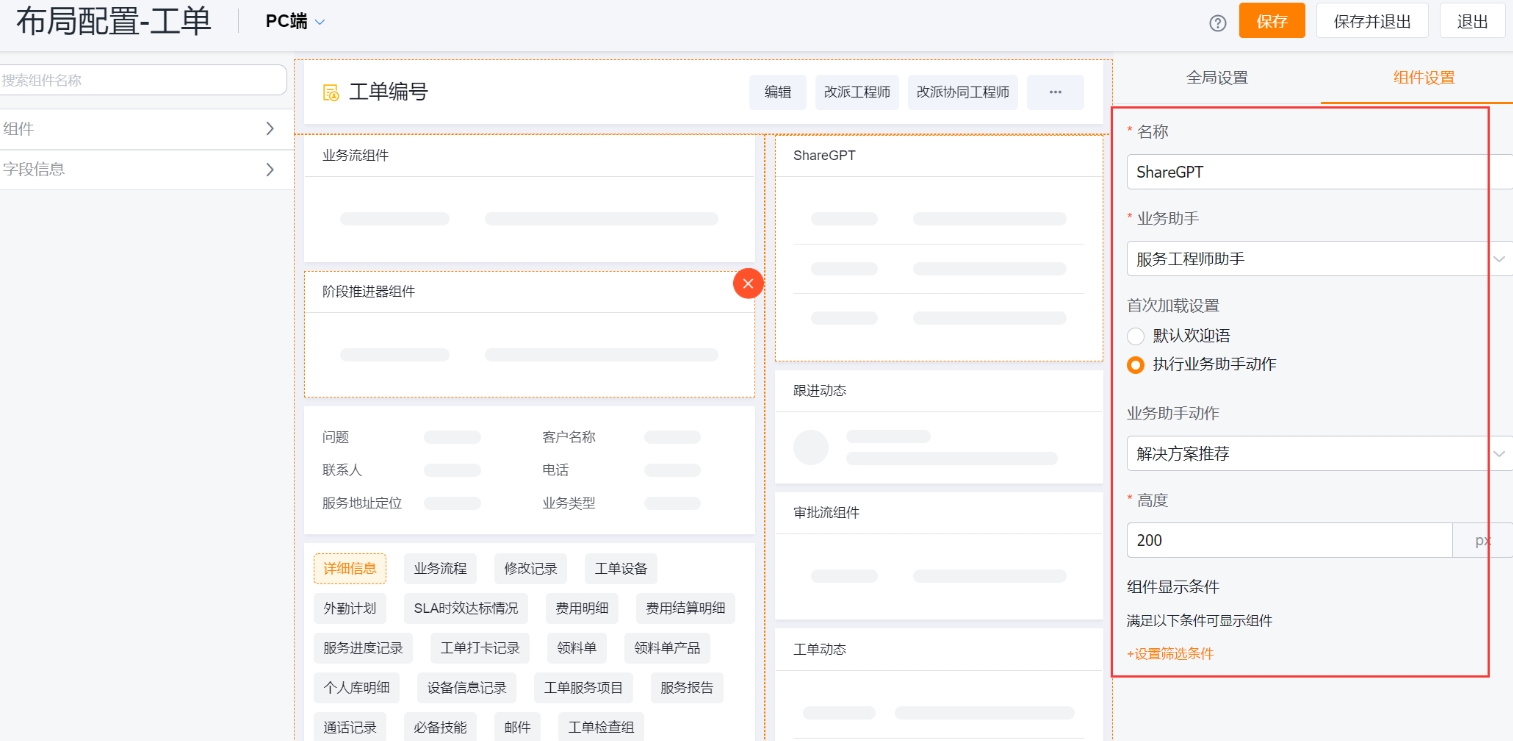This screenshot has width=1513, height=741.
Task: Select the 跟进动态 component card
Action: pos(939,428)
